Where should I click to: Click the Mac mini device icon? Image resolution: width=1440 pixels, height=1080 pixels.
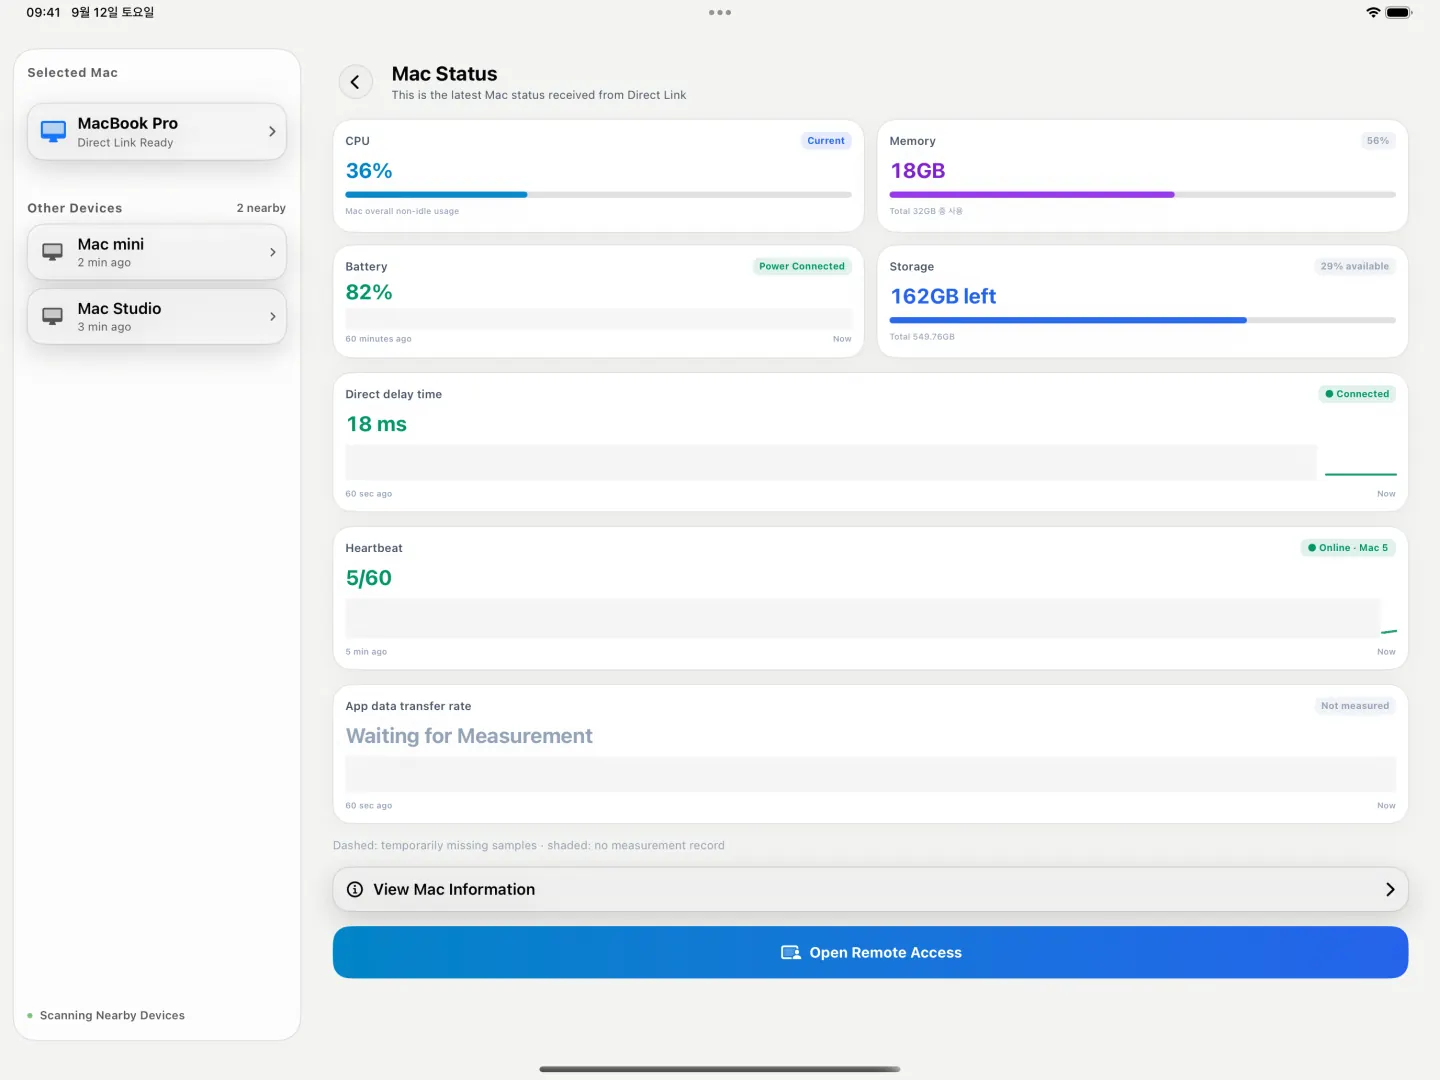pyautogui.click(x=53, y=252)
